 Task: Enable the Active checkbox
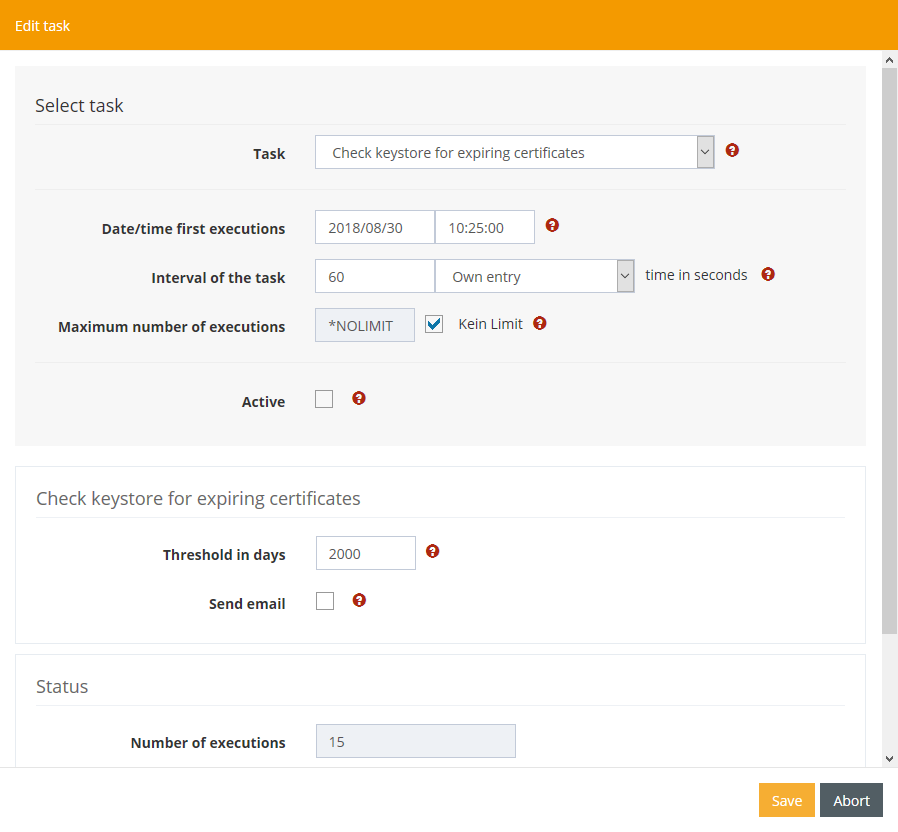coord(324,400)
